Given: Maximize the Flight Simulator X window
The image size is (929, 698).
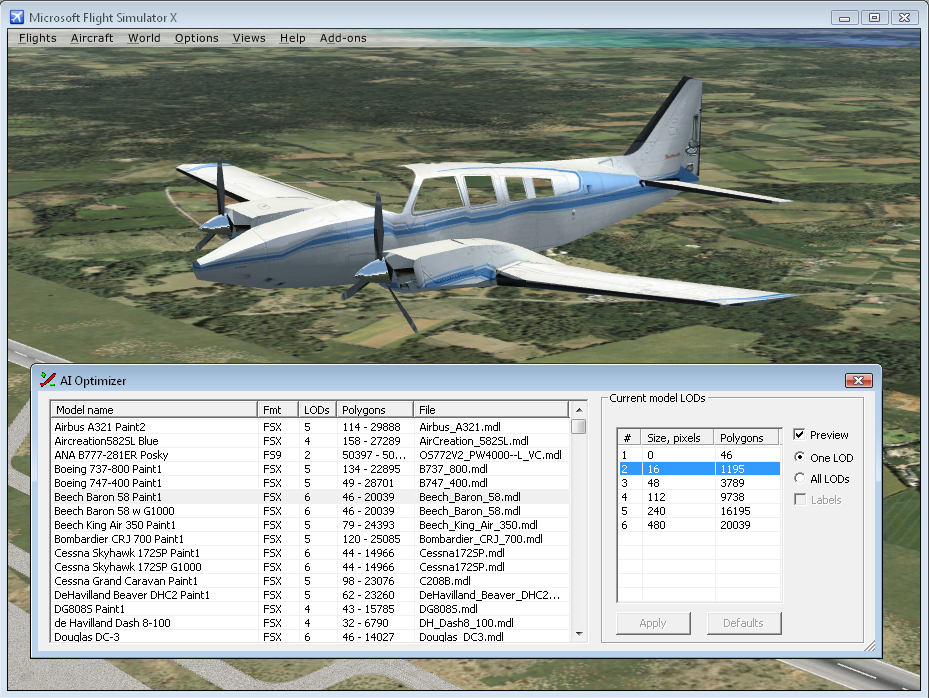Looking at the screenshot, I should [874, 18].
